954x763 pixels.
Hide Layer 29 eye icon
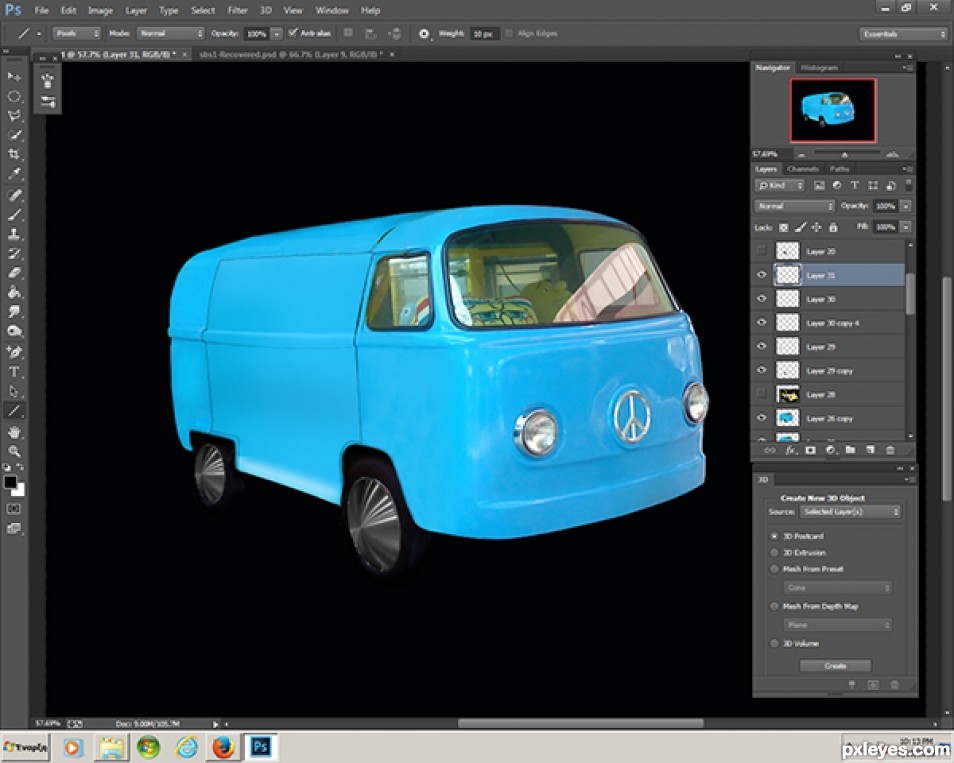(x=761, y=346)
